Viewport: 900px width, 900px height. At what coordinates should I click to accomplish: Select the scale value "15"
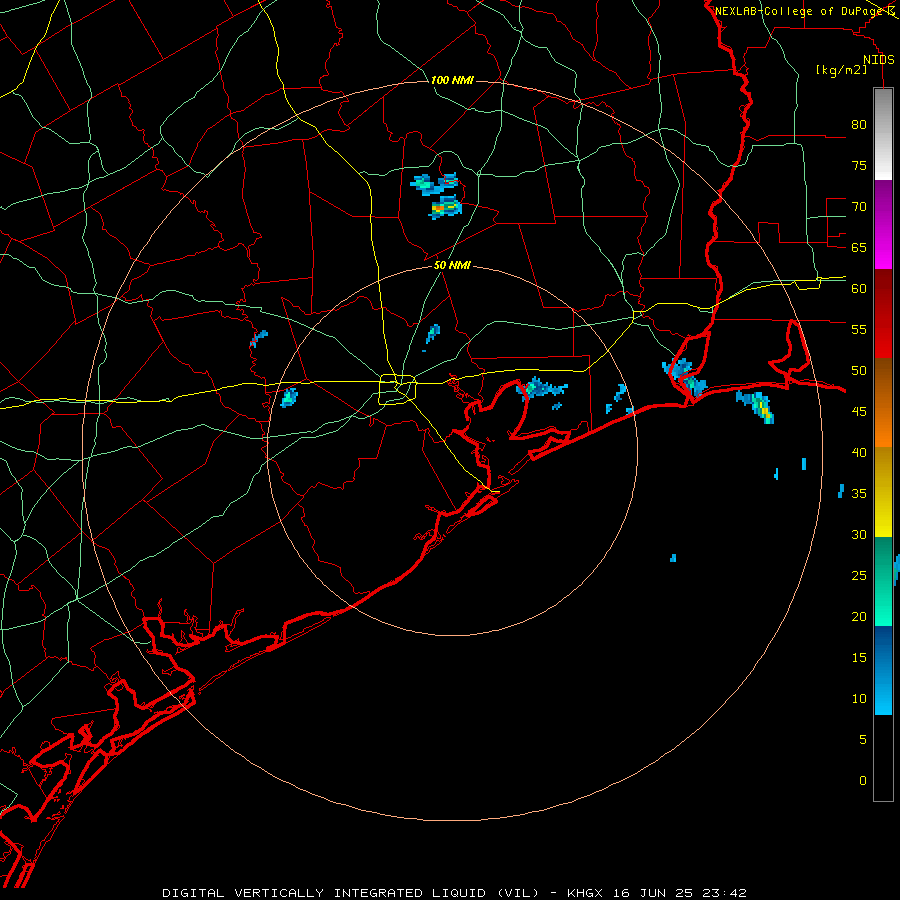coord(859,657)
